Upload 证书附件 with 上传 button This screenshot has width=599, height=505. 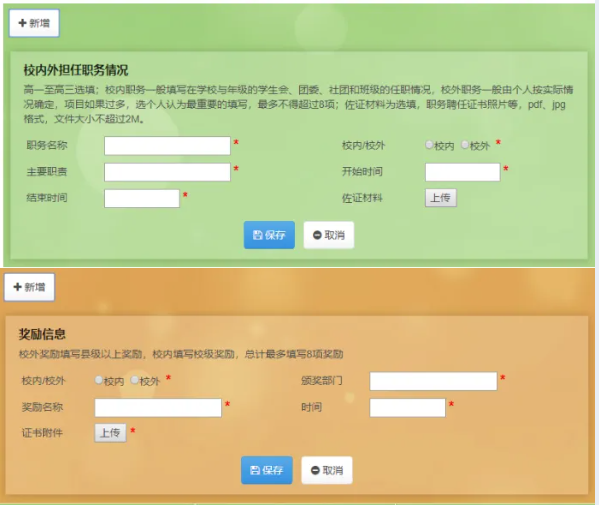point(110,433)
